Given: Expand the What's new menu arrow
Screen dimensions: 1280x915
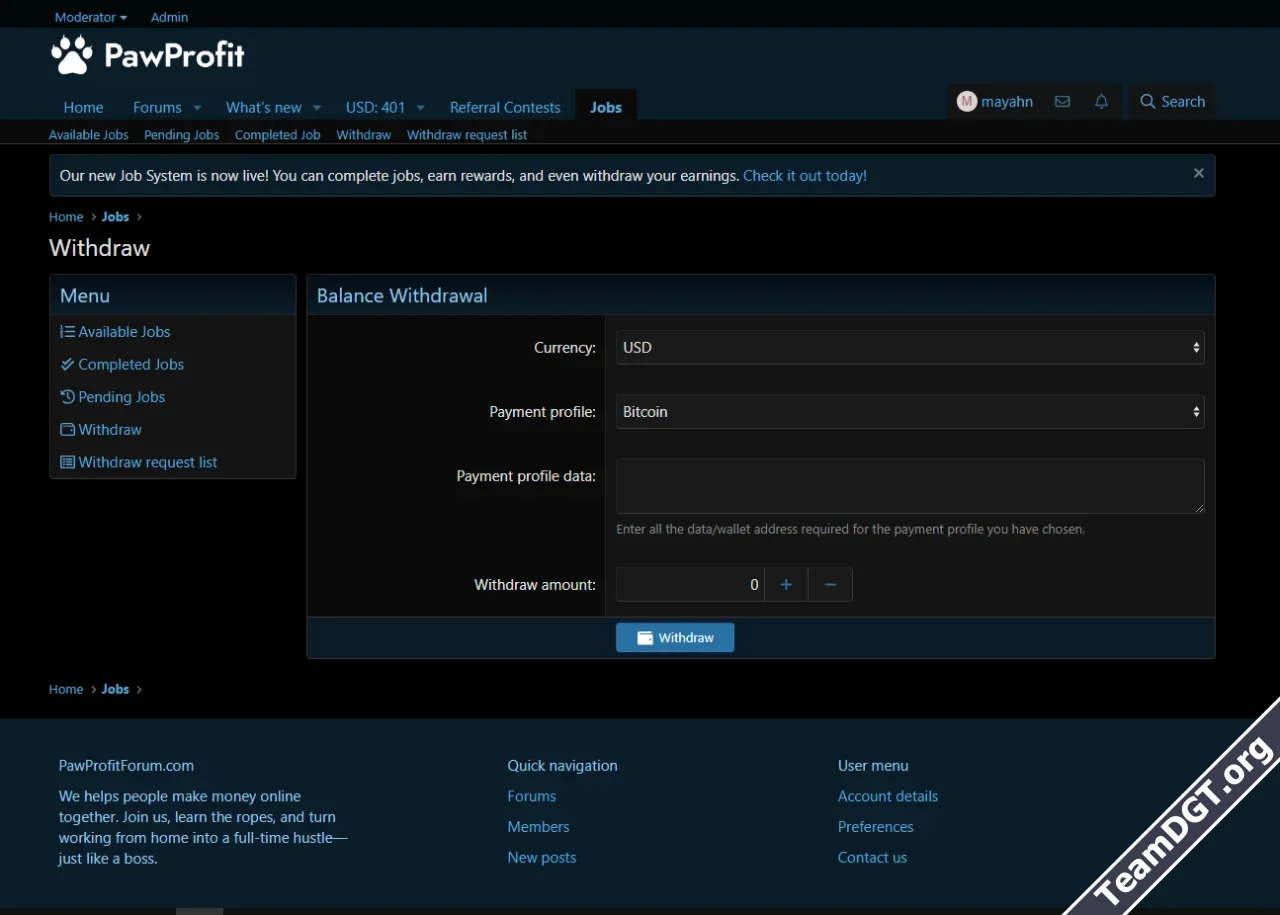Looking at the screenshot, I should pos(317,108).
